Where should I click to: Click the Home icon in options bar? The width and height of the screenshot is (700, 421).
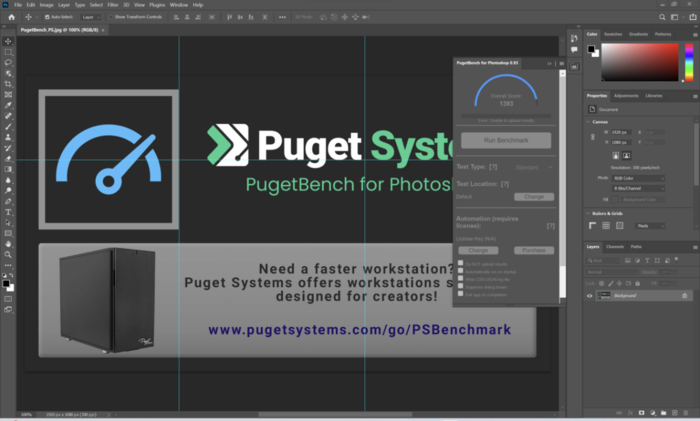coord(12,17)
